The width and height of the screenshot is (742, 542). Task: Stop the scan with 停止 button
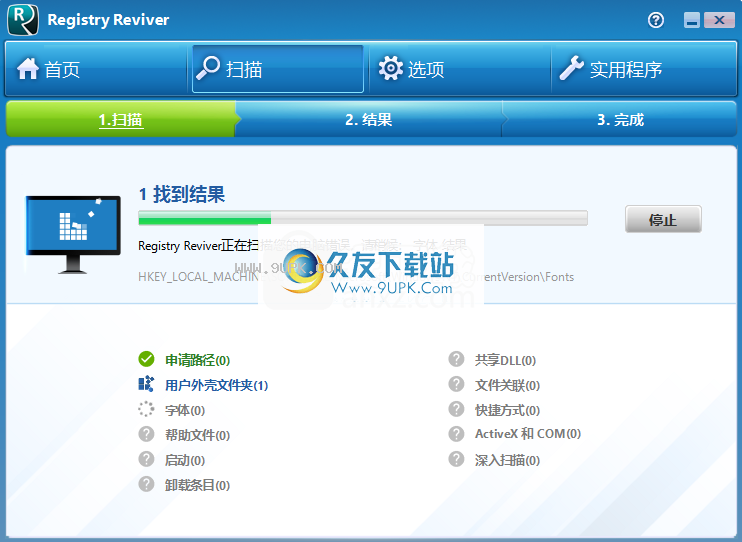663,219
